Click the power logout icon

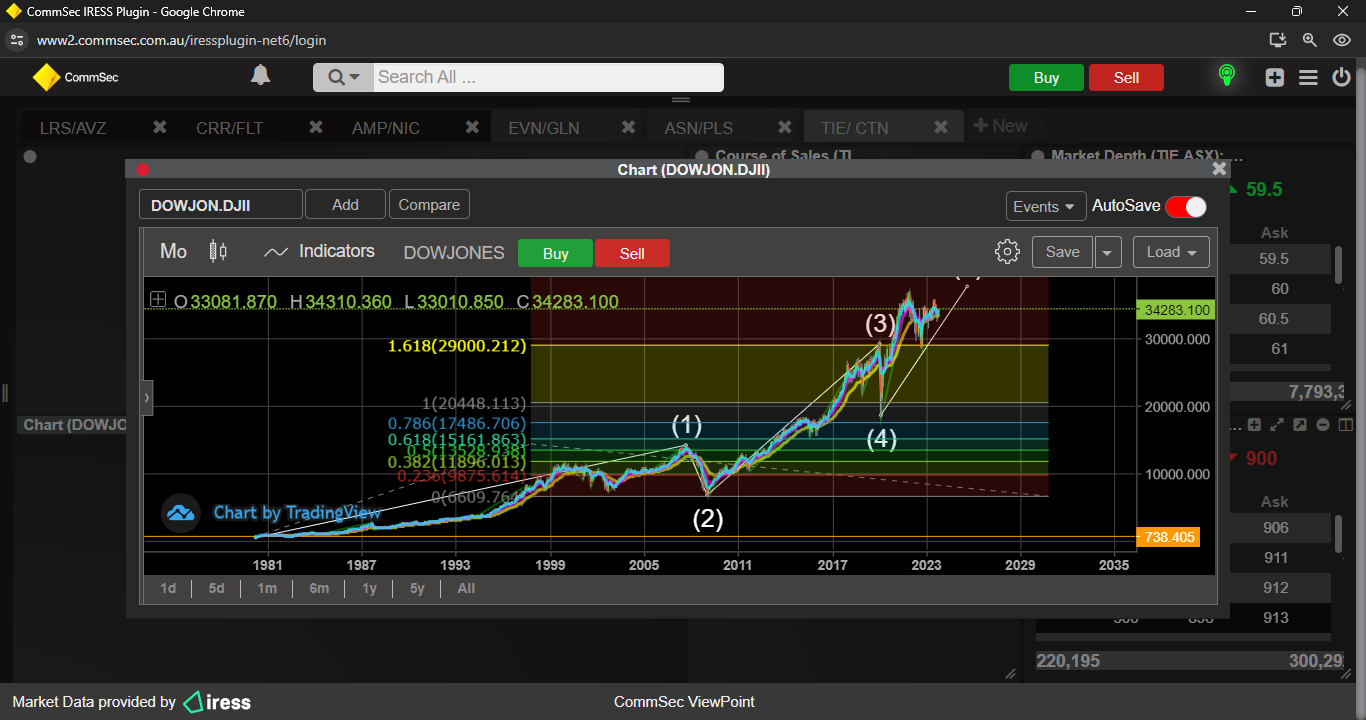(1342, 77)
